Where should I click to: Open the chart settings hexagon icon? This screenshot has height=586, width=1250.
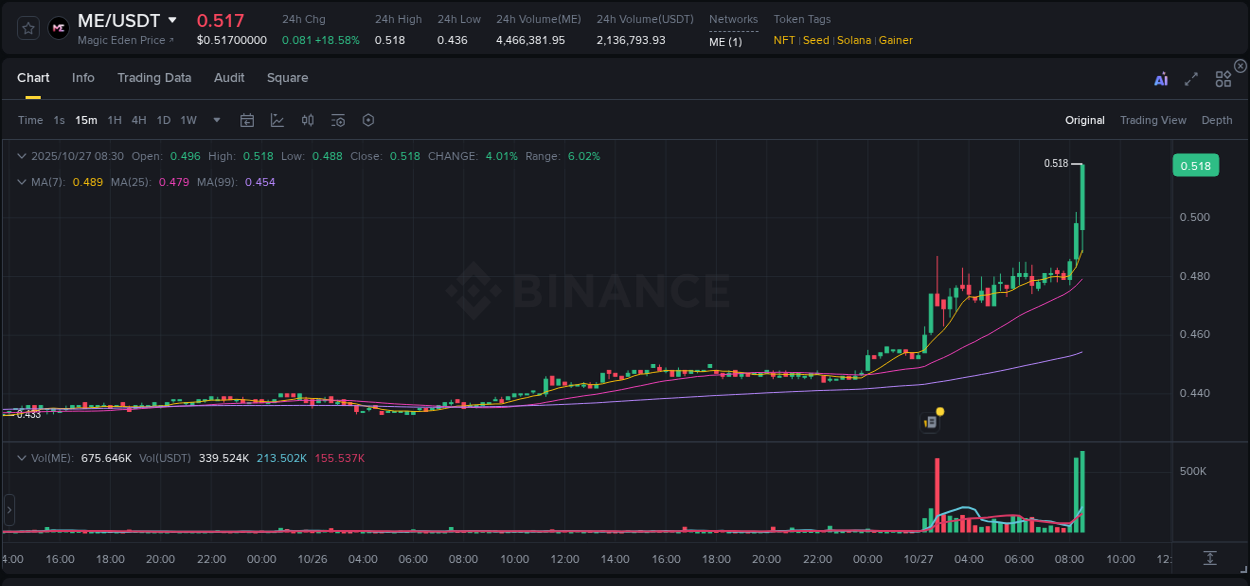tap(368, 120)
